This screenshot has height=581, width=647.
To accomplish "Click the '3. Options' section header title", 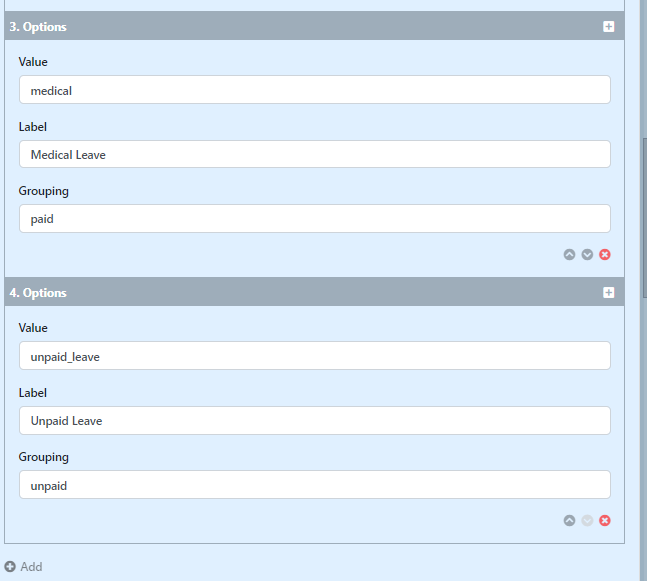I will [38, 27].
